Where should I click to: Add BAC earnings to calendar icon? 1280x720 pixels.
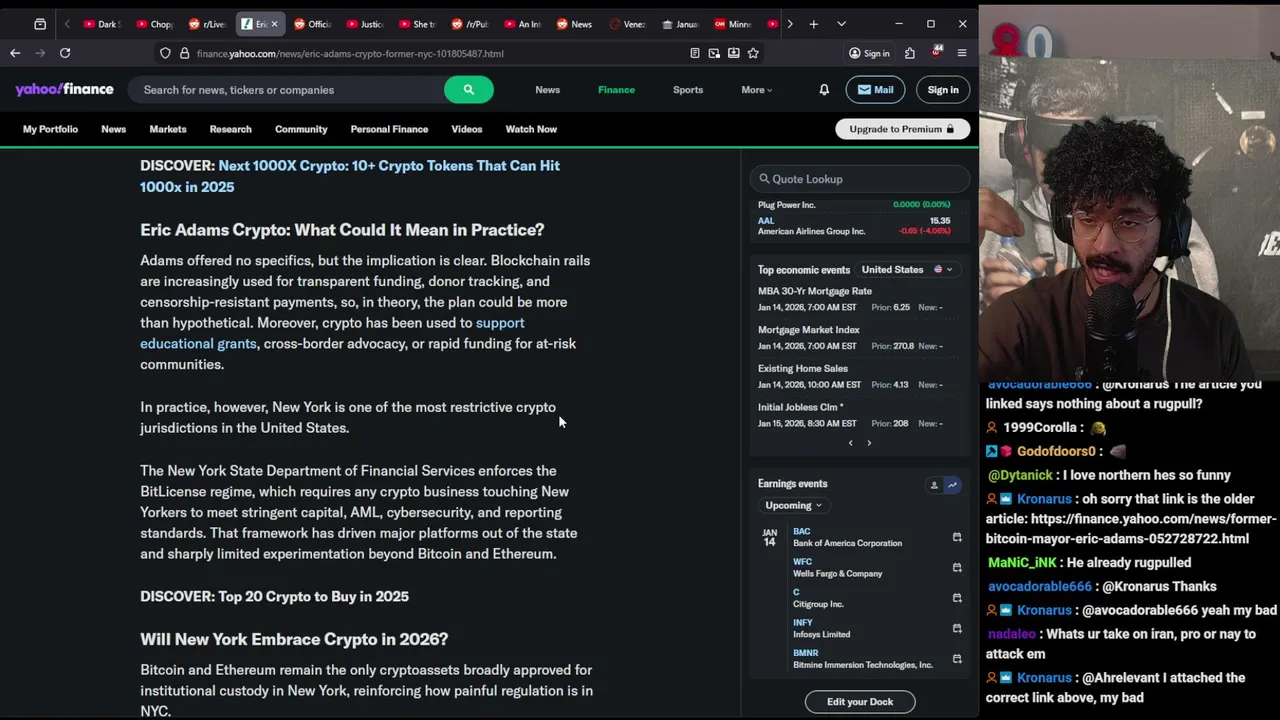[x=957, y=537]
